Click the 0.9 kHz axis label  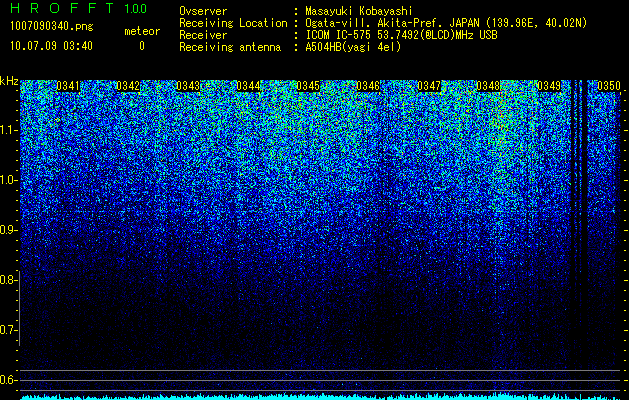point(8,230)
